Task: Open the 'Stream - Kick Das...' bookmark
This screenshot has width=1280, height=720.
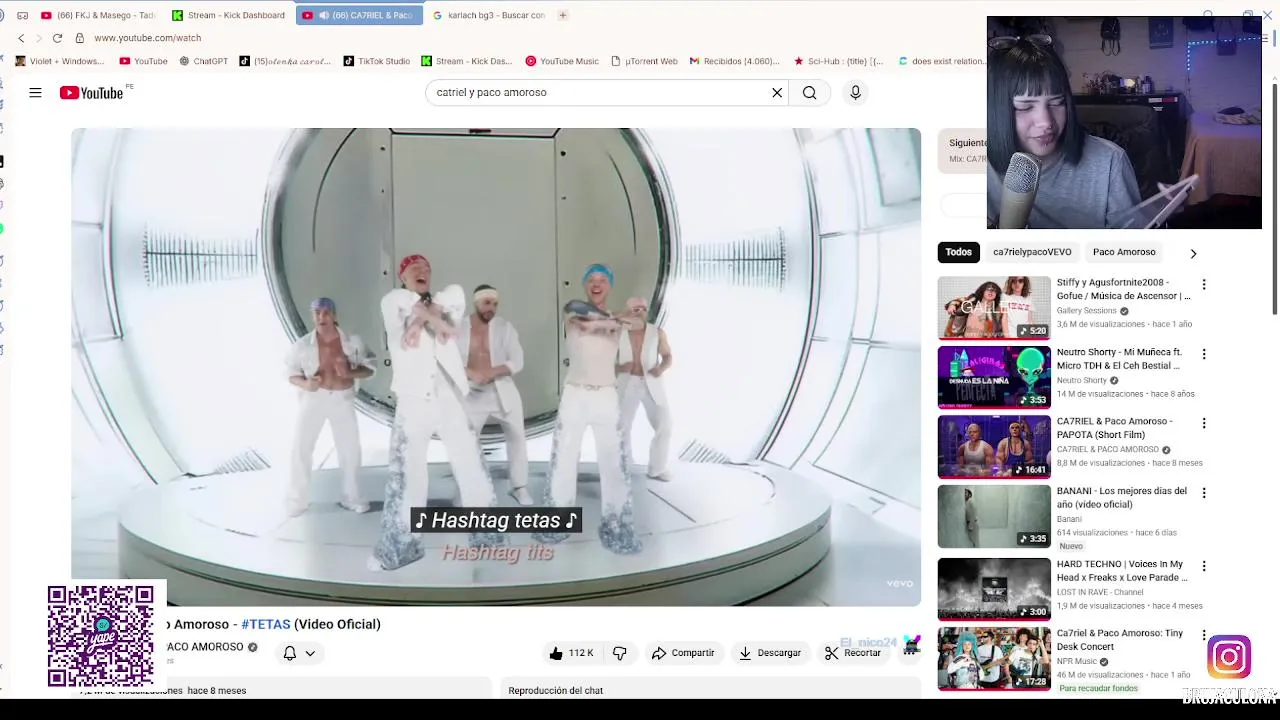Action: (467, 61)
